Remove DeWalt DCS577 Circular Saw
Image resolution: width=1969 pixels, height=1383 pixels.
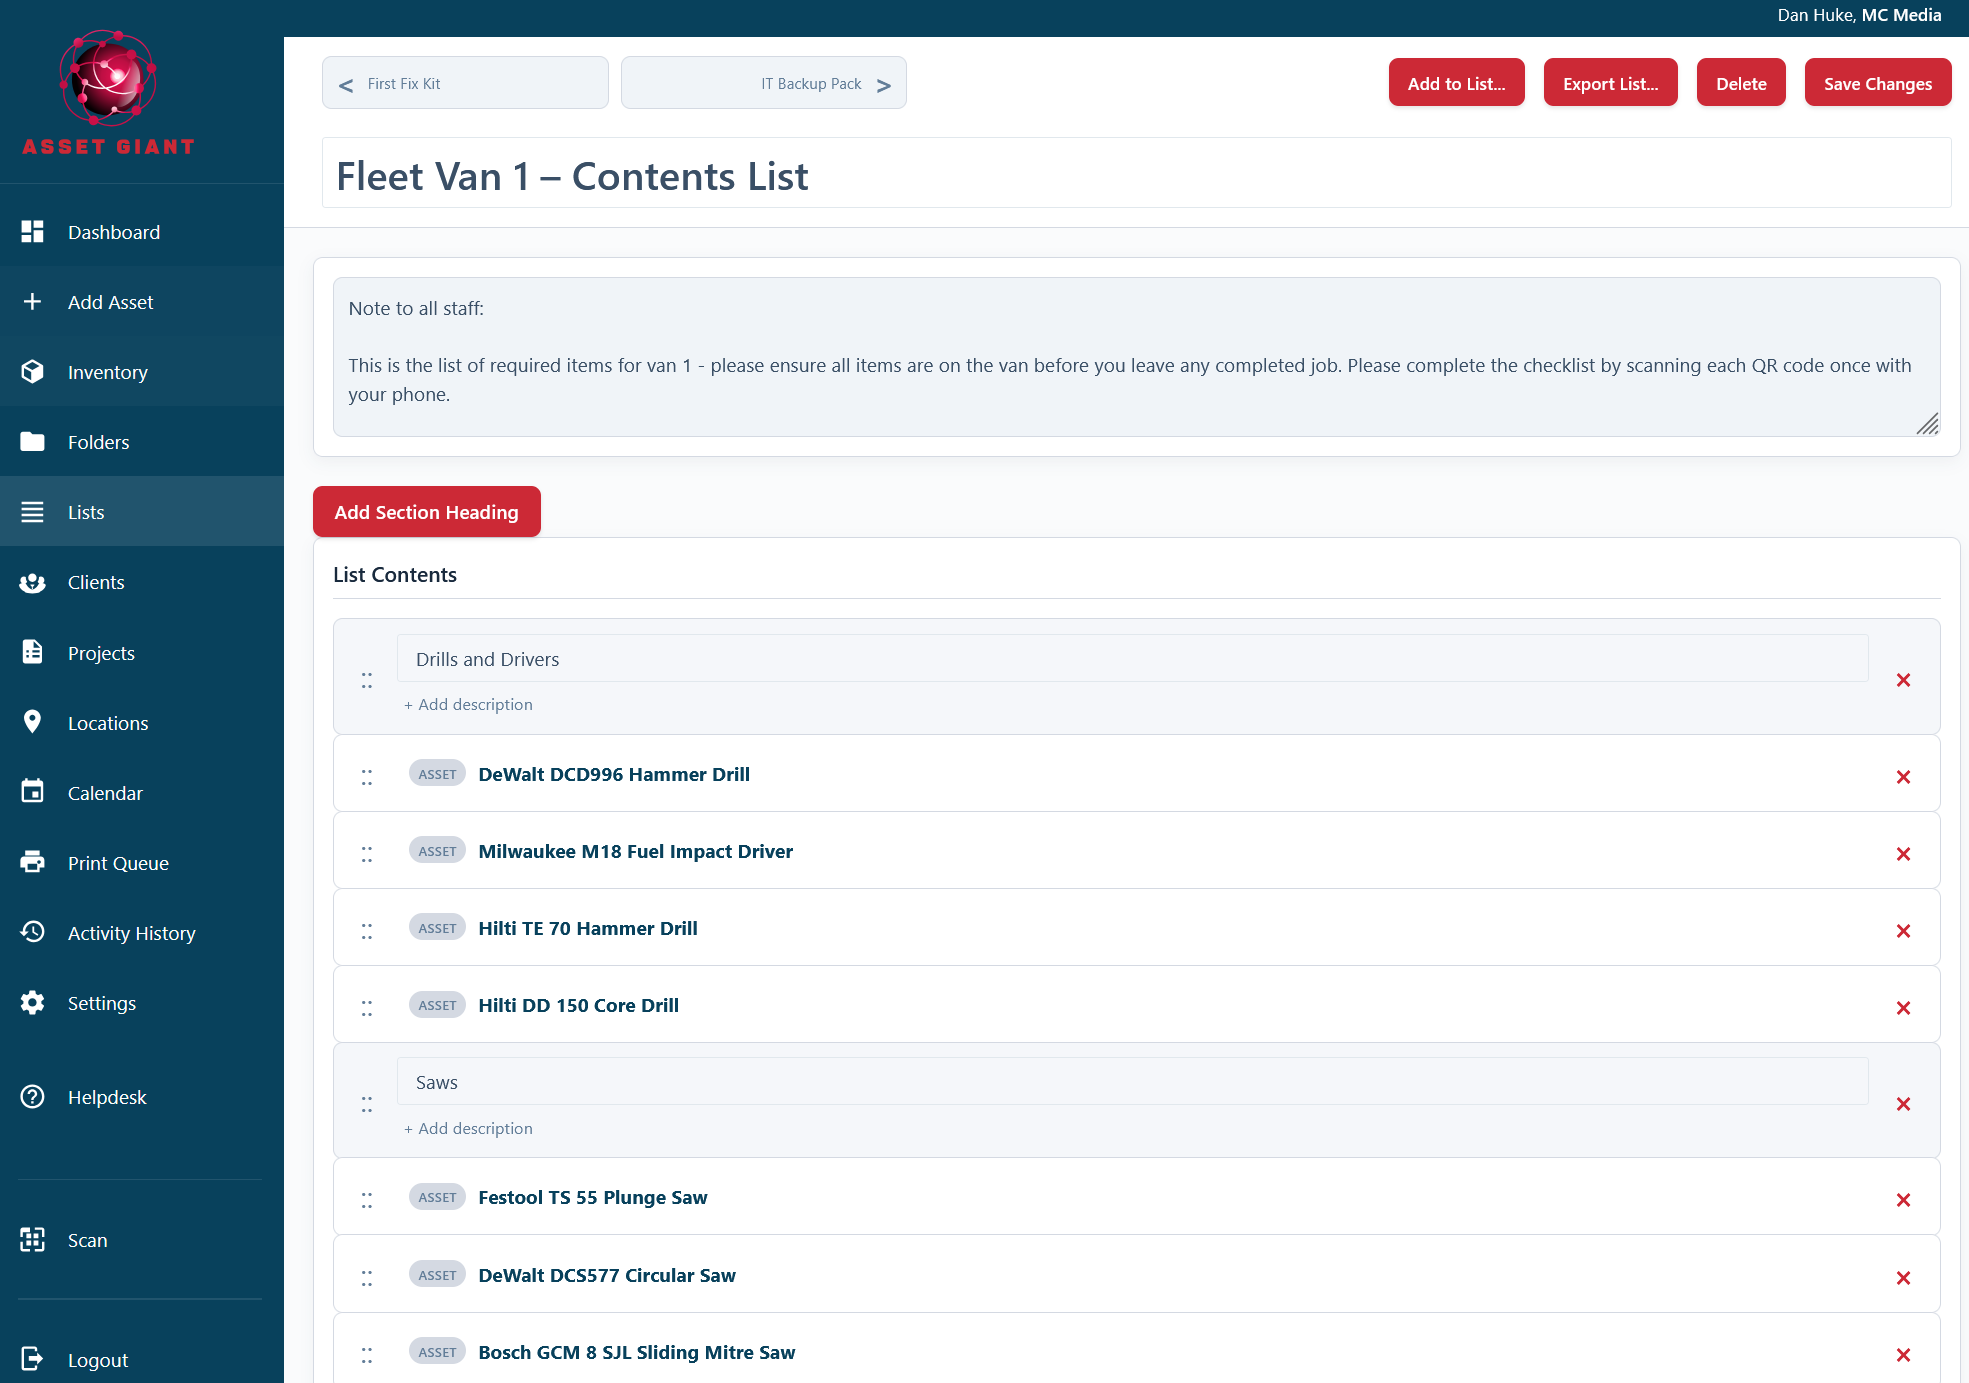pos(1903,1278)
